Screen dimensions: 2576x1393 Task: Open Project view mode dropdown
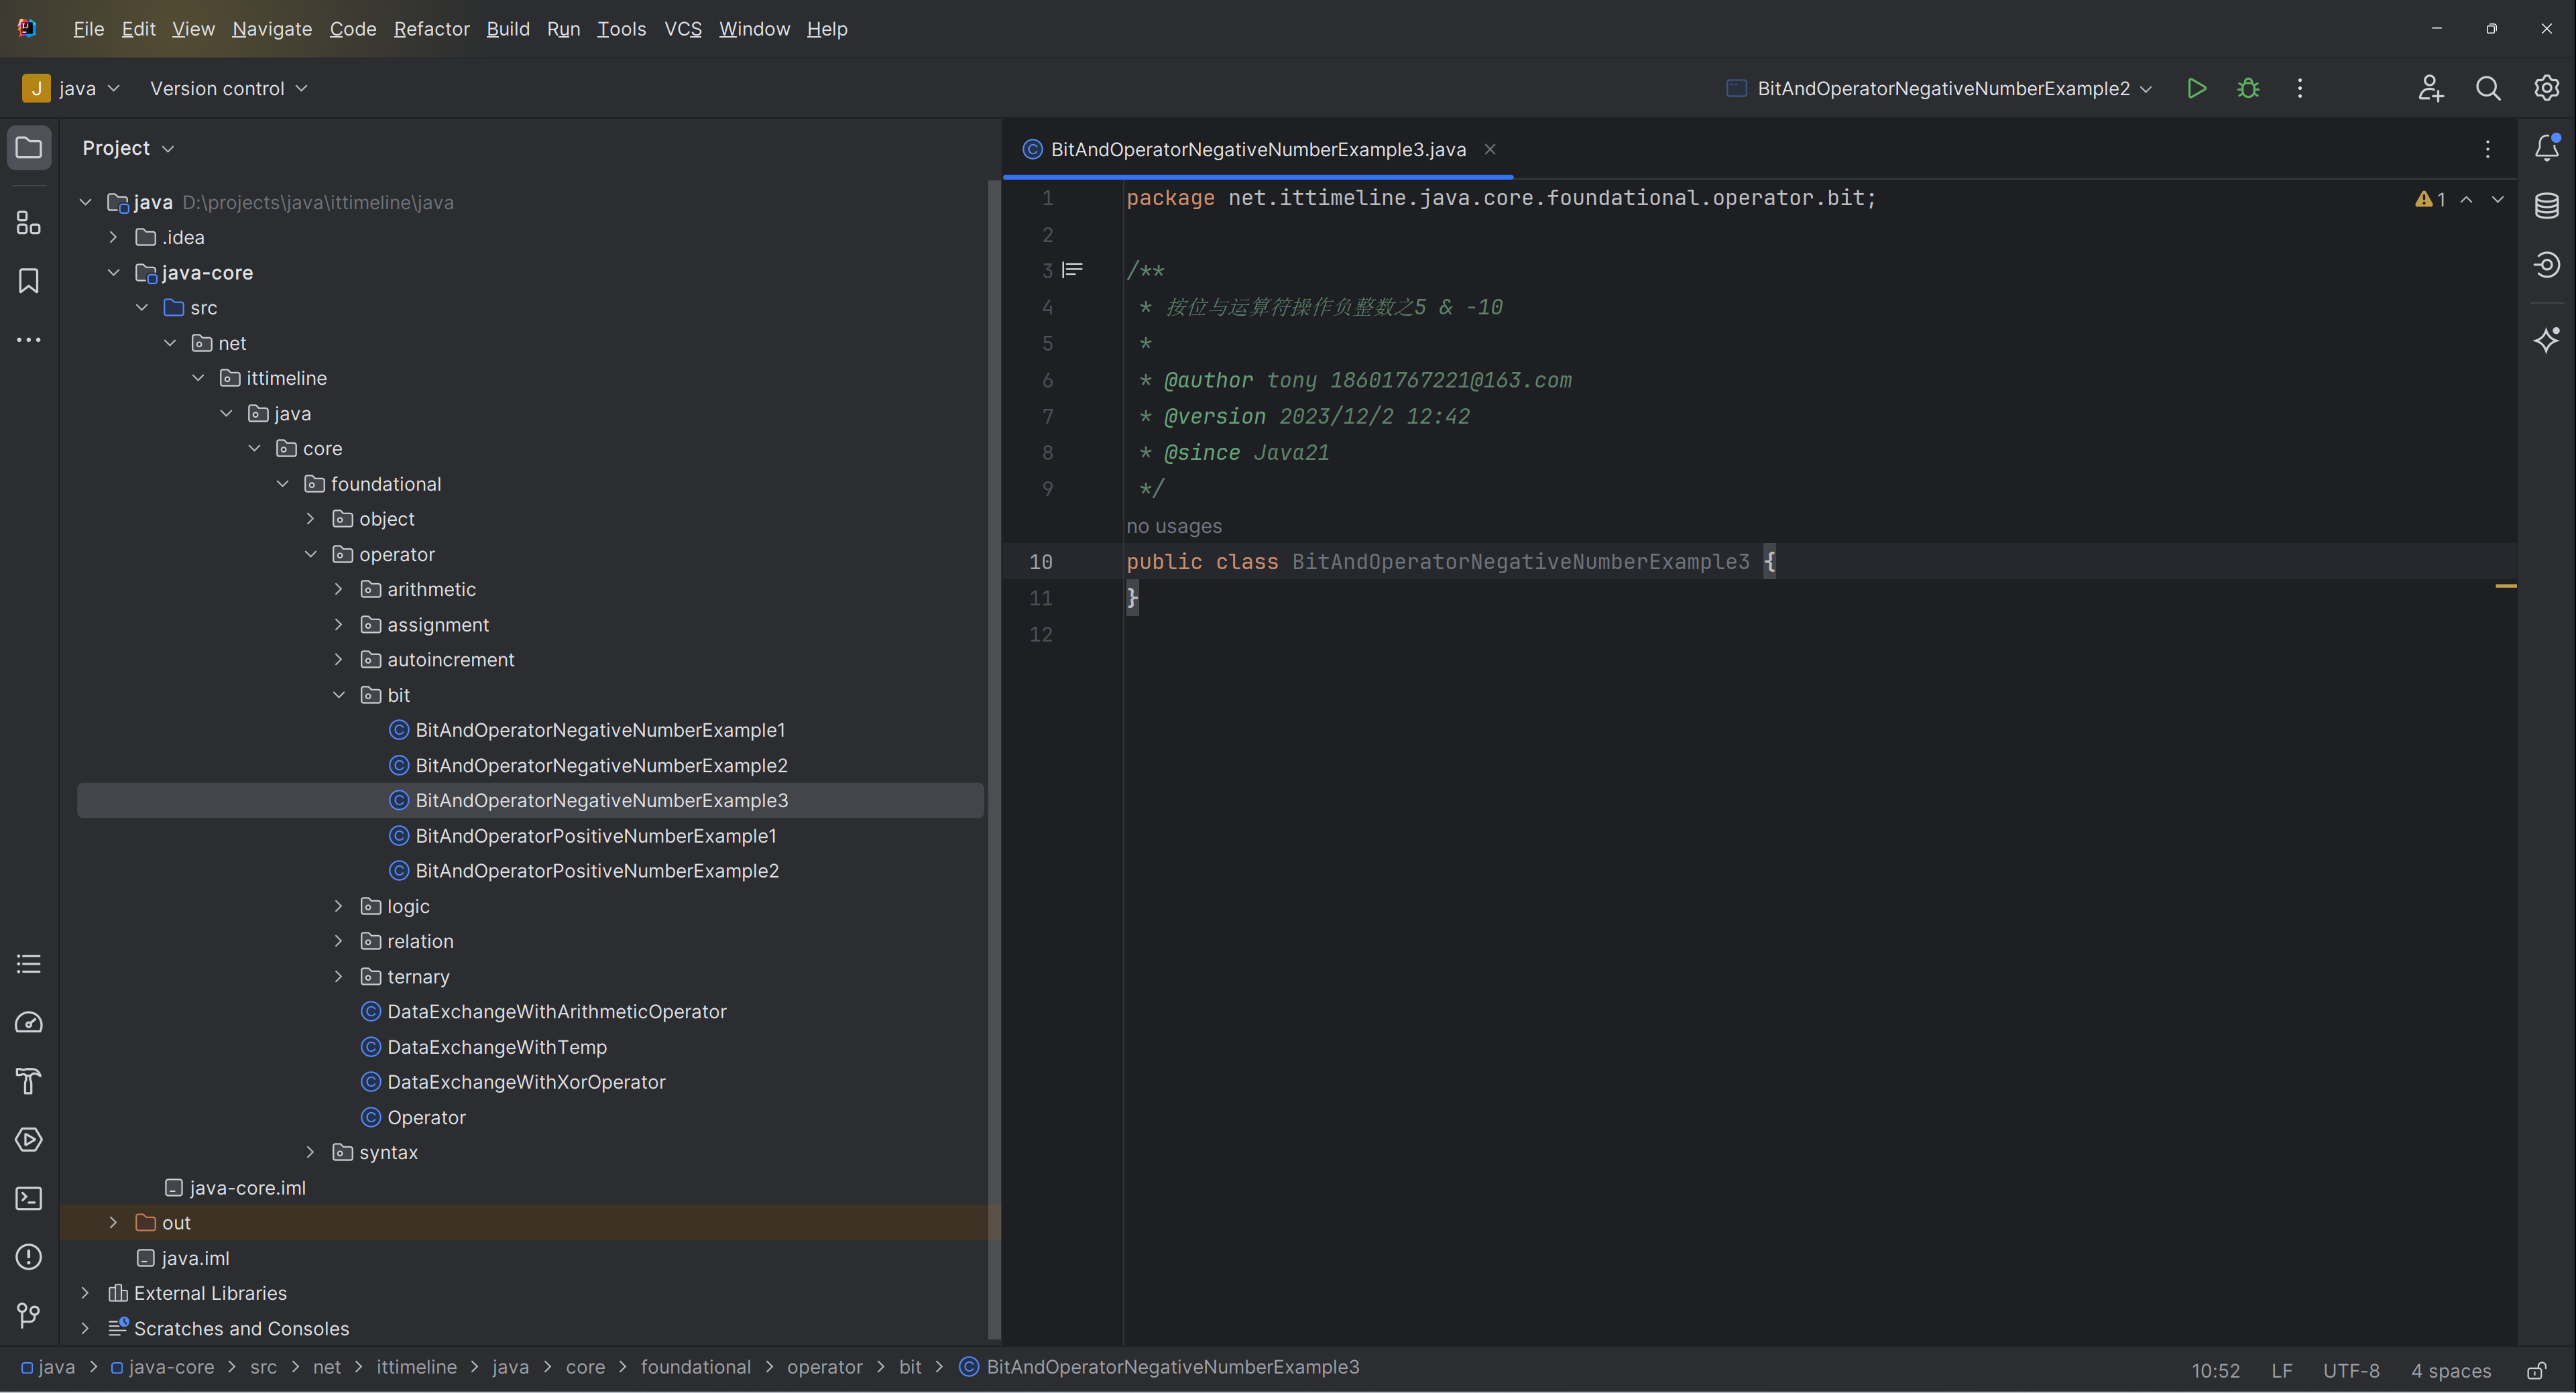coord(128,148)
